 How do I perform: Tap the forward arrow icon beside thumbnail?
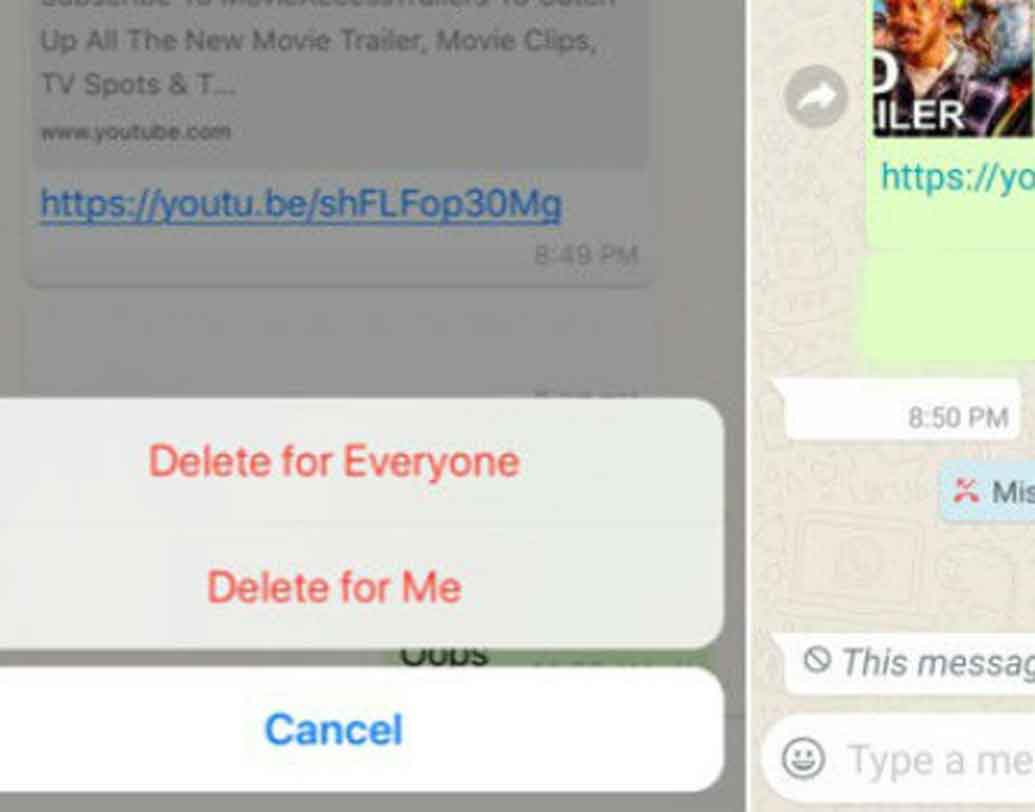click(817, 97)
